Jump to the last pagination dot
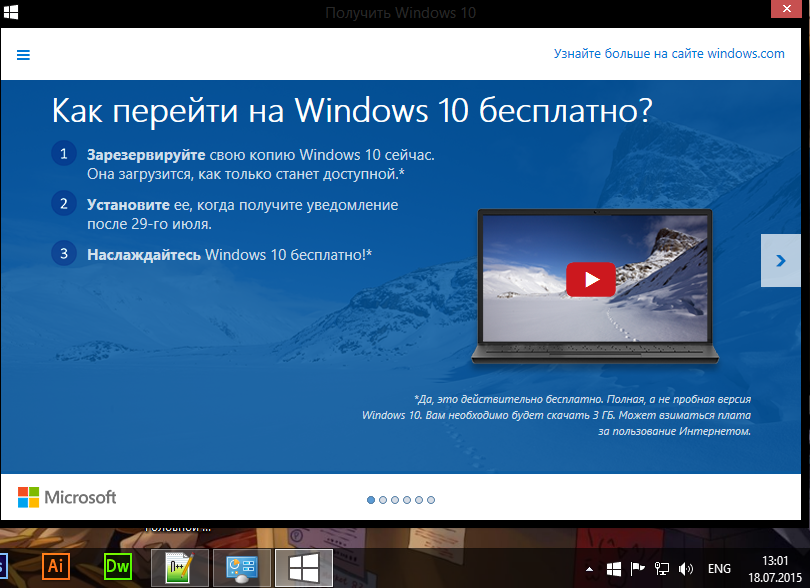Viewport: 810px width, 588px height. pos(431,499)
